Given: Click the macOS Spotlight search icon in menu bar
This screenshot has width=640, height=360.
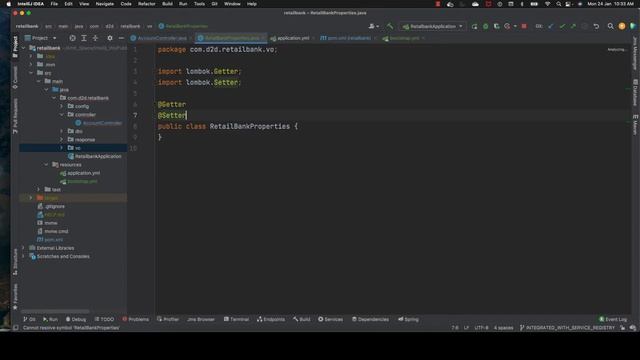Looking at the screenshot, I should [x=558, y=4].
